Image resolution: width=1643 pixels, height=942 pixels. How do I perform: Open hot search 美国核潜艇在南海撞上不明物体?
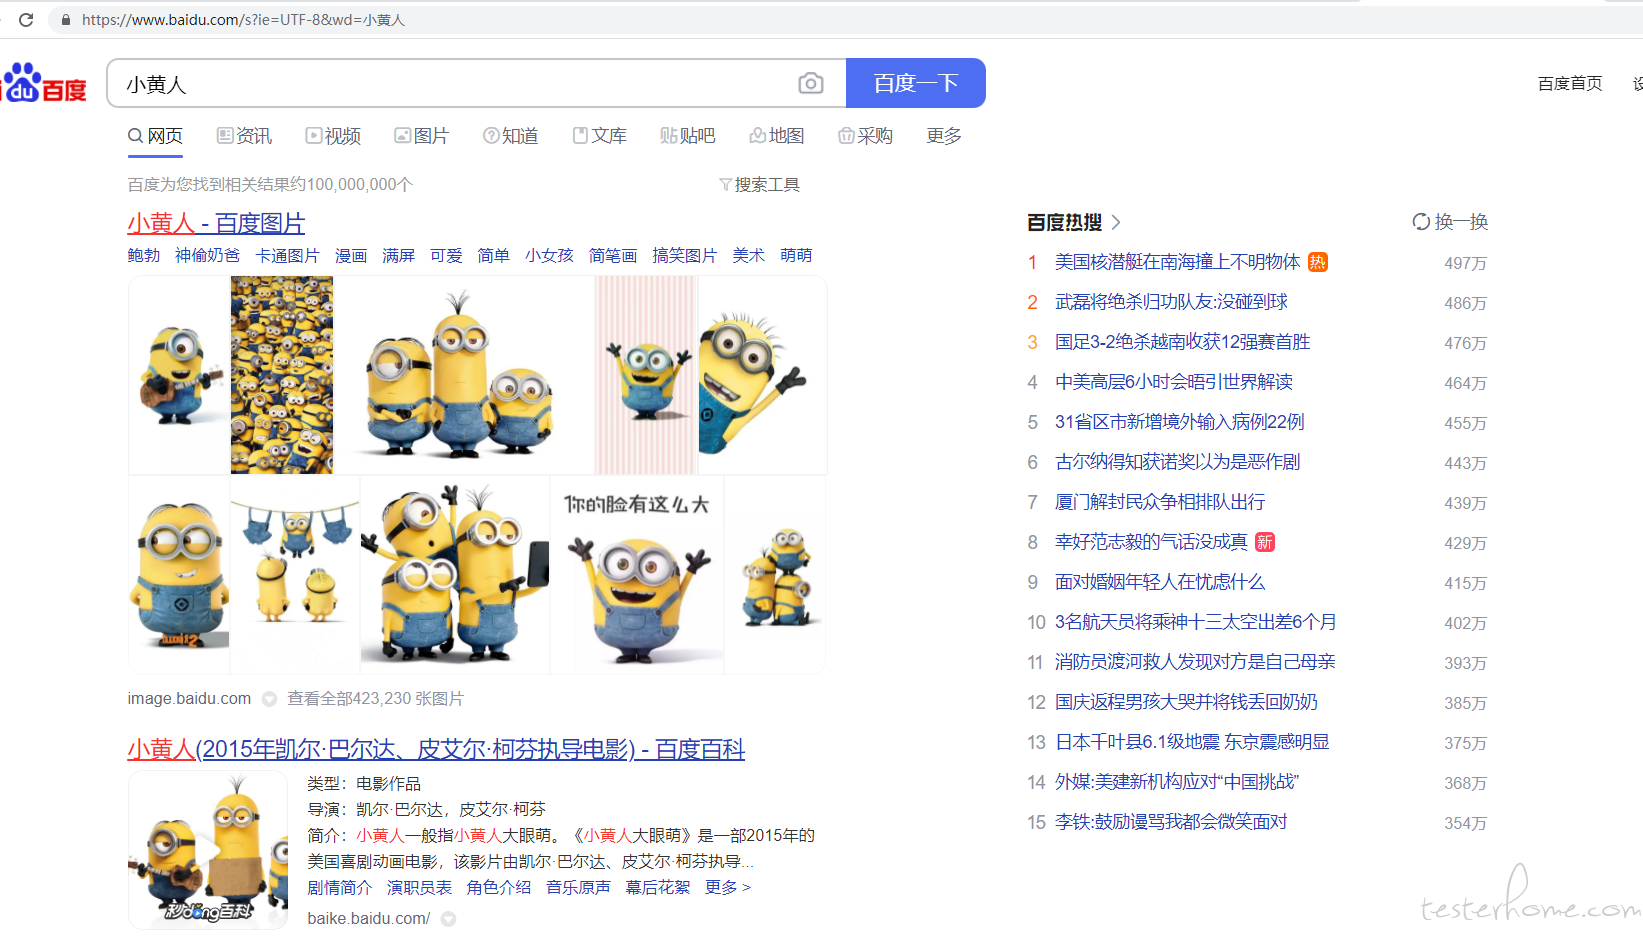(1177, 262)
